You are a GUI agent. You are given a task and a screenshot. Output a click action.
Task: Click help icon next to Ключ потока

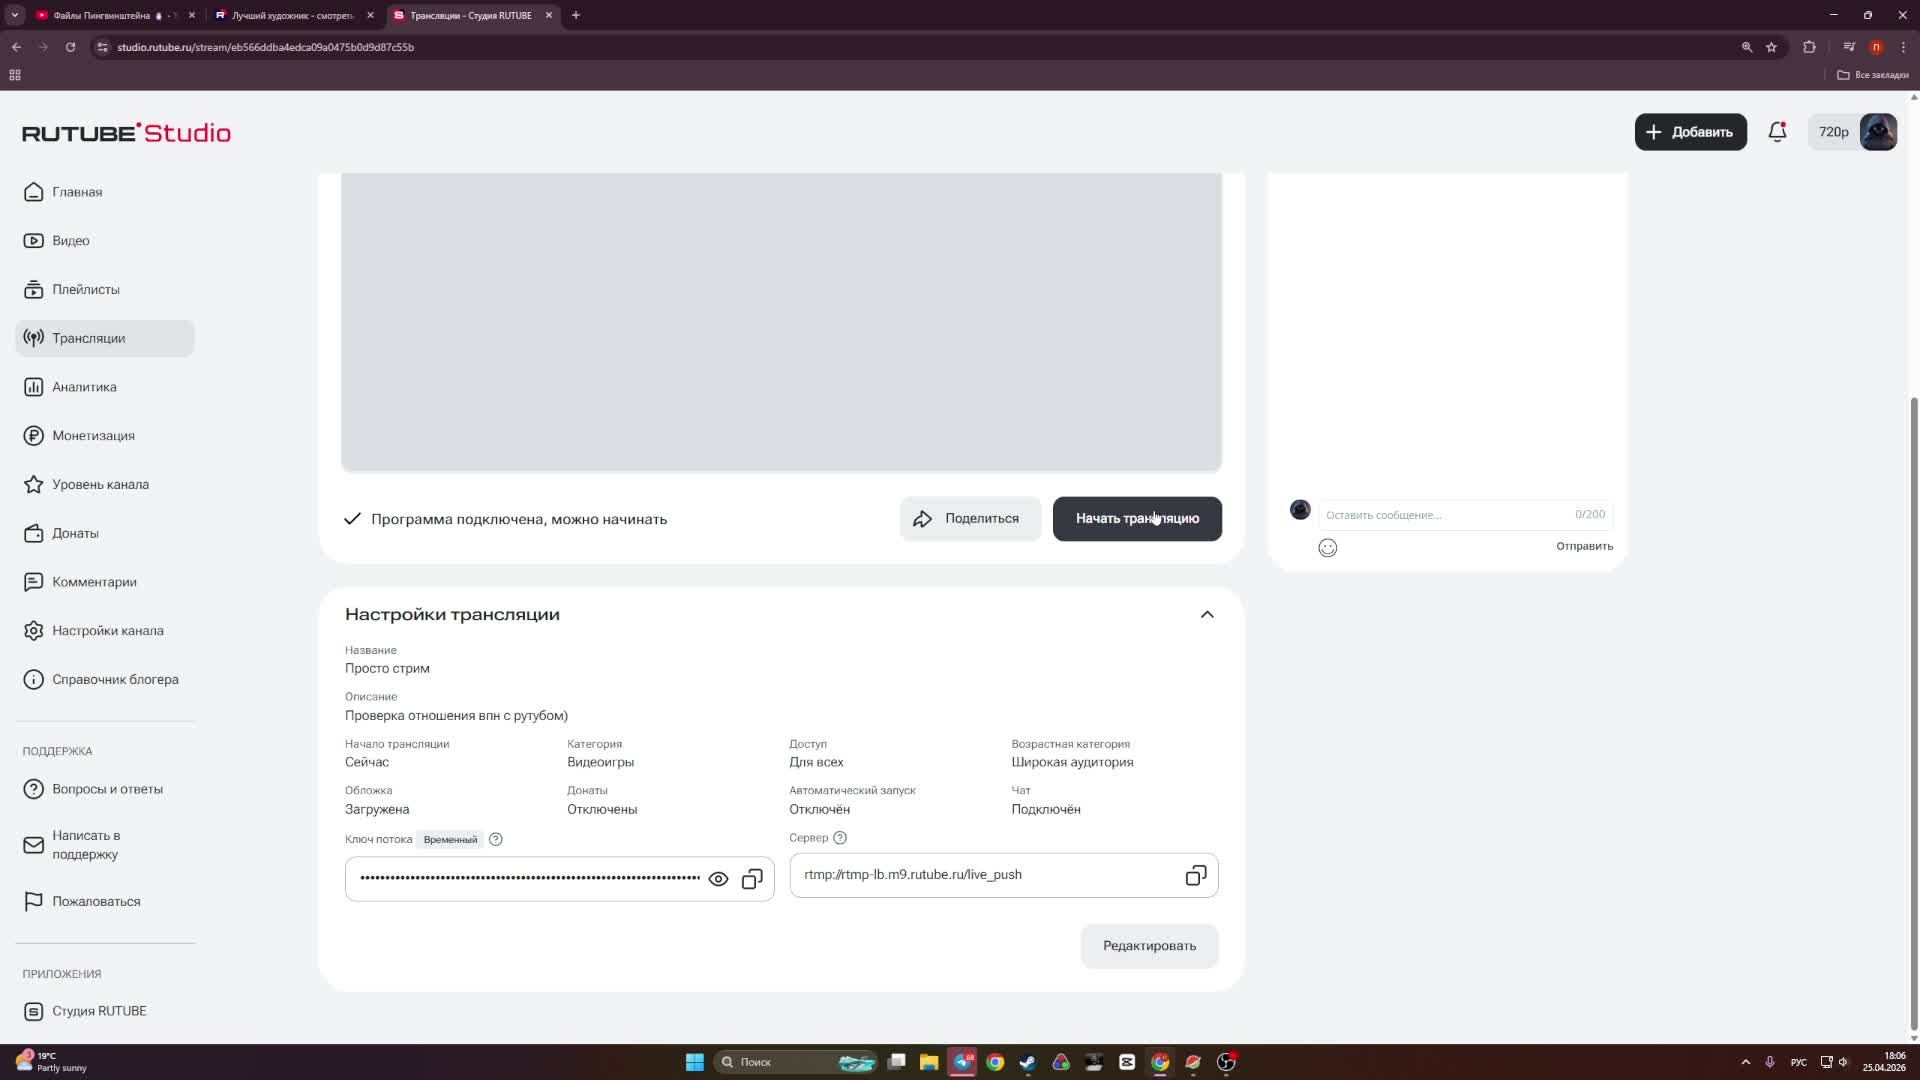pos(496,840)
